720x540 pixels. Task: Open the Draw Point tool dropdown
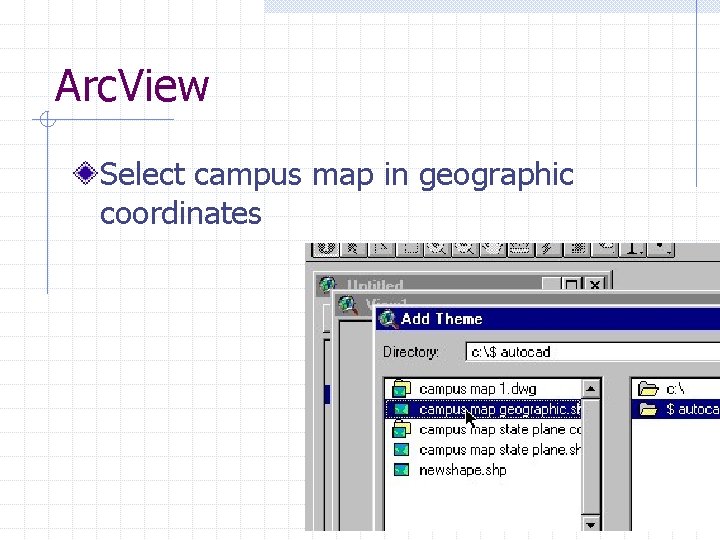click(661, 249)
